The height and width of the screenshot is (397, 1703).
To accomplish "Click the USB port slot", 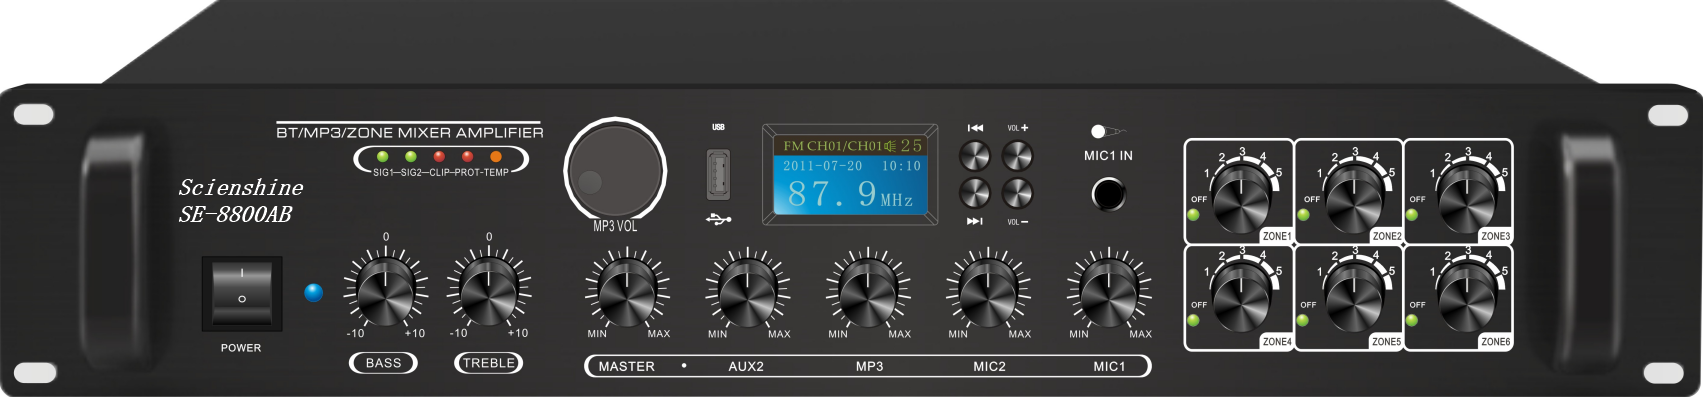I will point(718,174).
